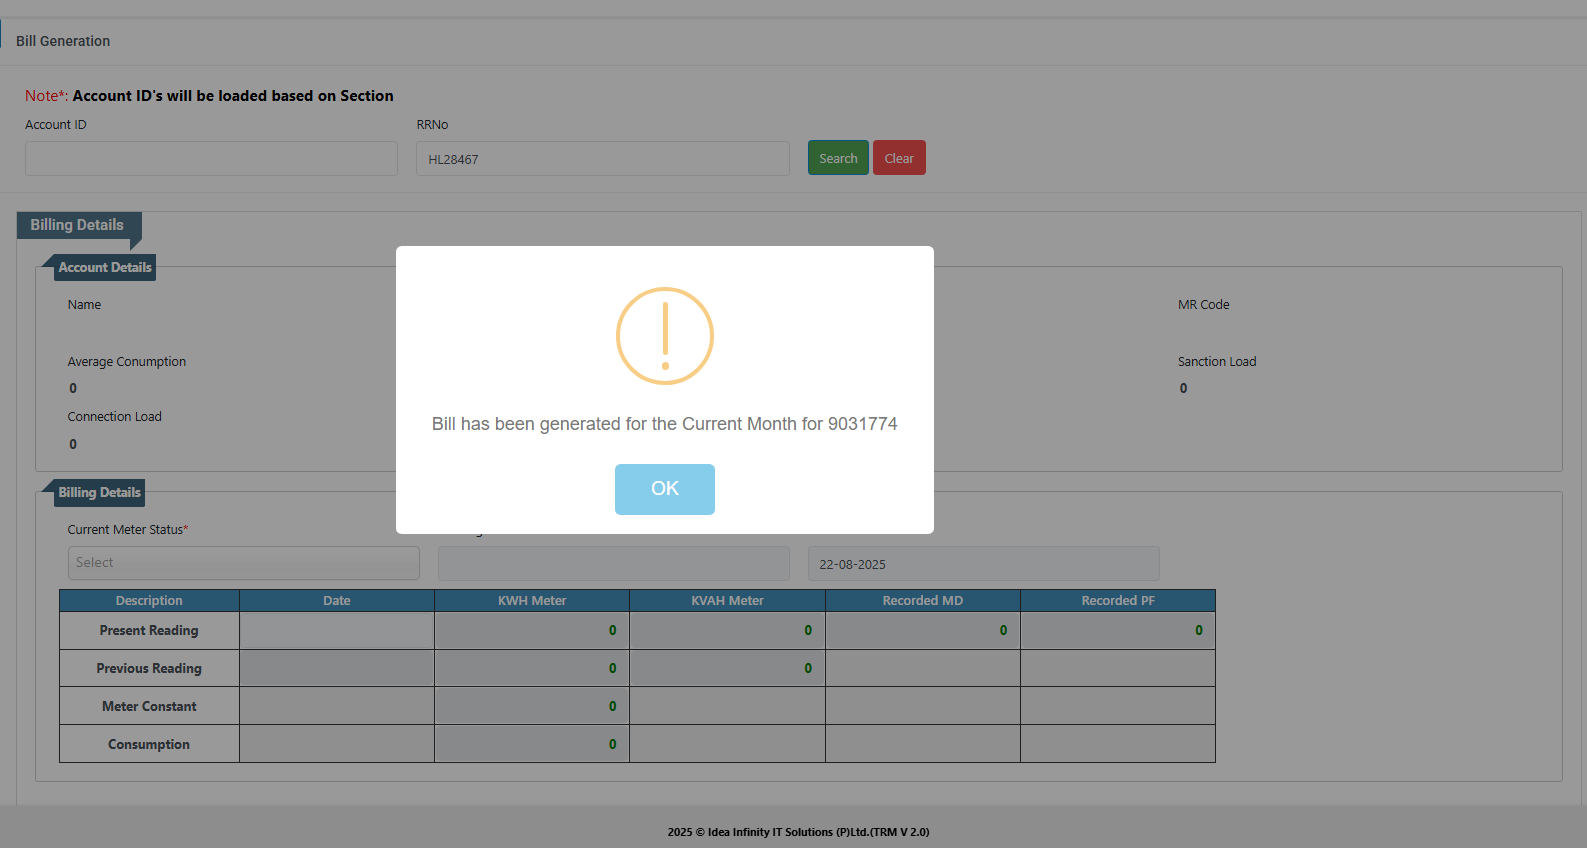Select the Billing Details panel tab header
This screenshot has height=848, width=1587.
point(78,225)
